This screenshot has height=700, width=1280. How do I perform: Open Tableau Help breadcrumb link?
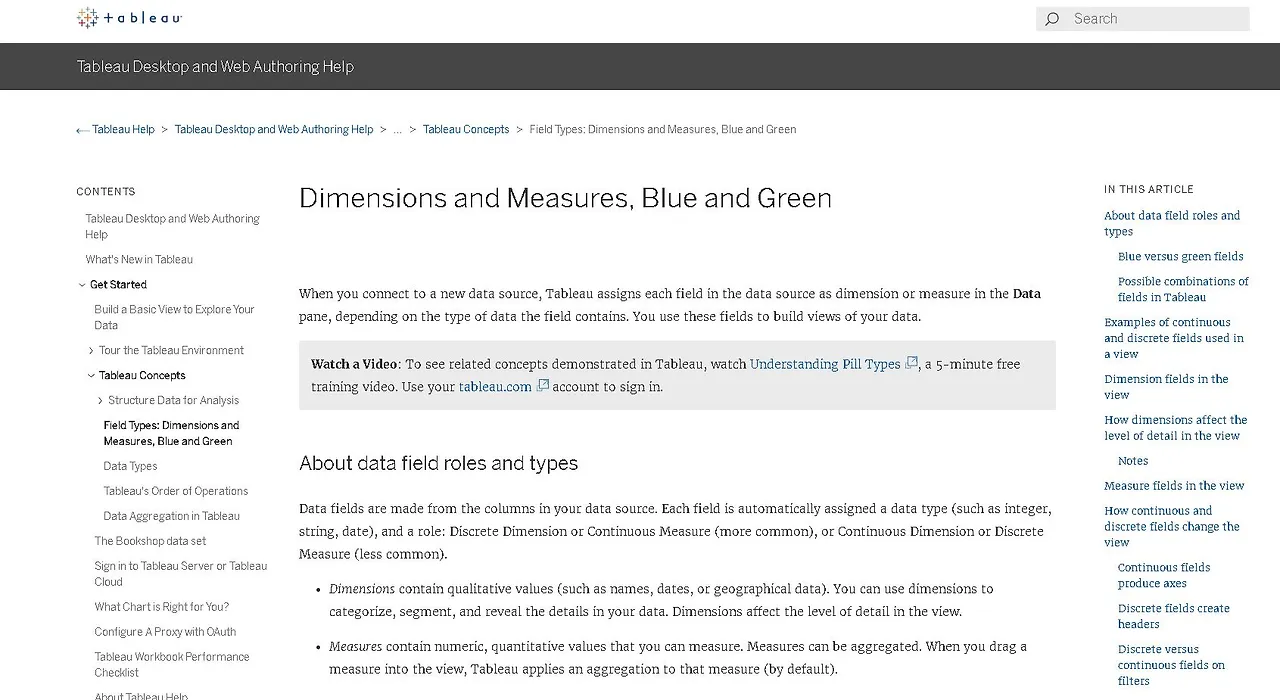[x=123, y=130]
